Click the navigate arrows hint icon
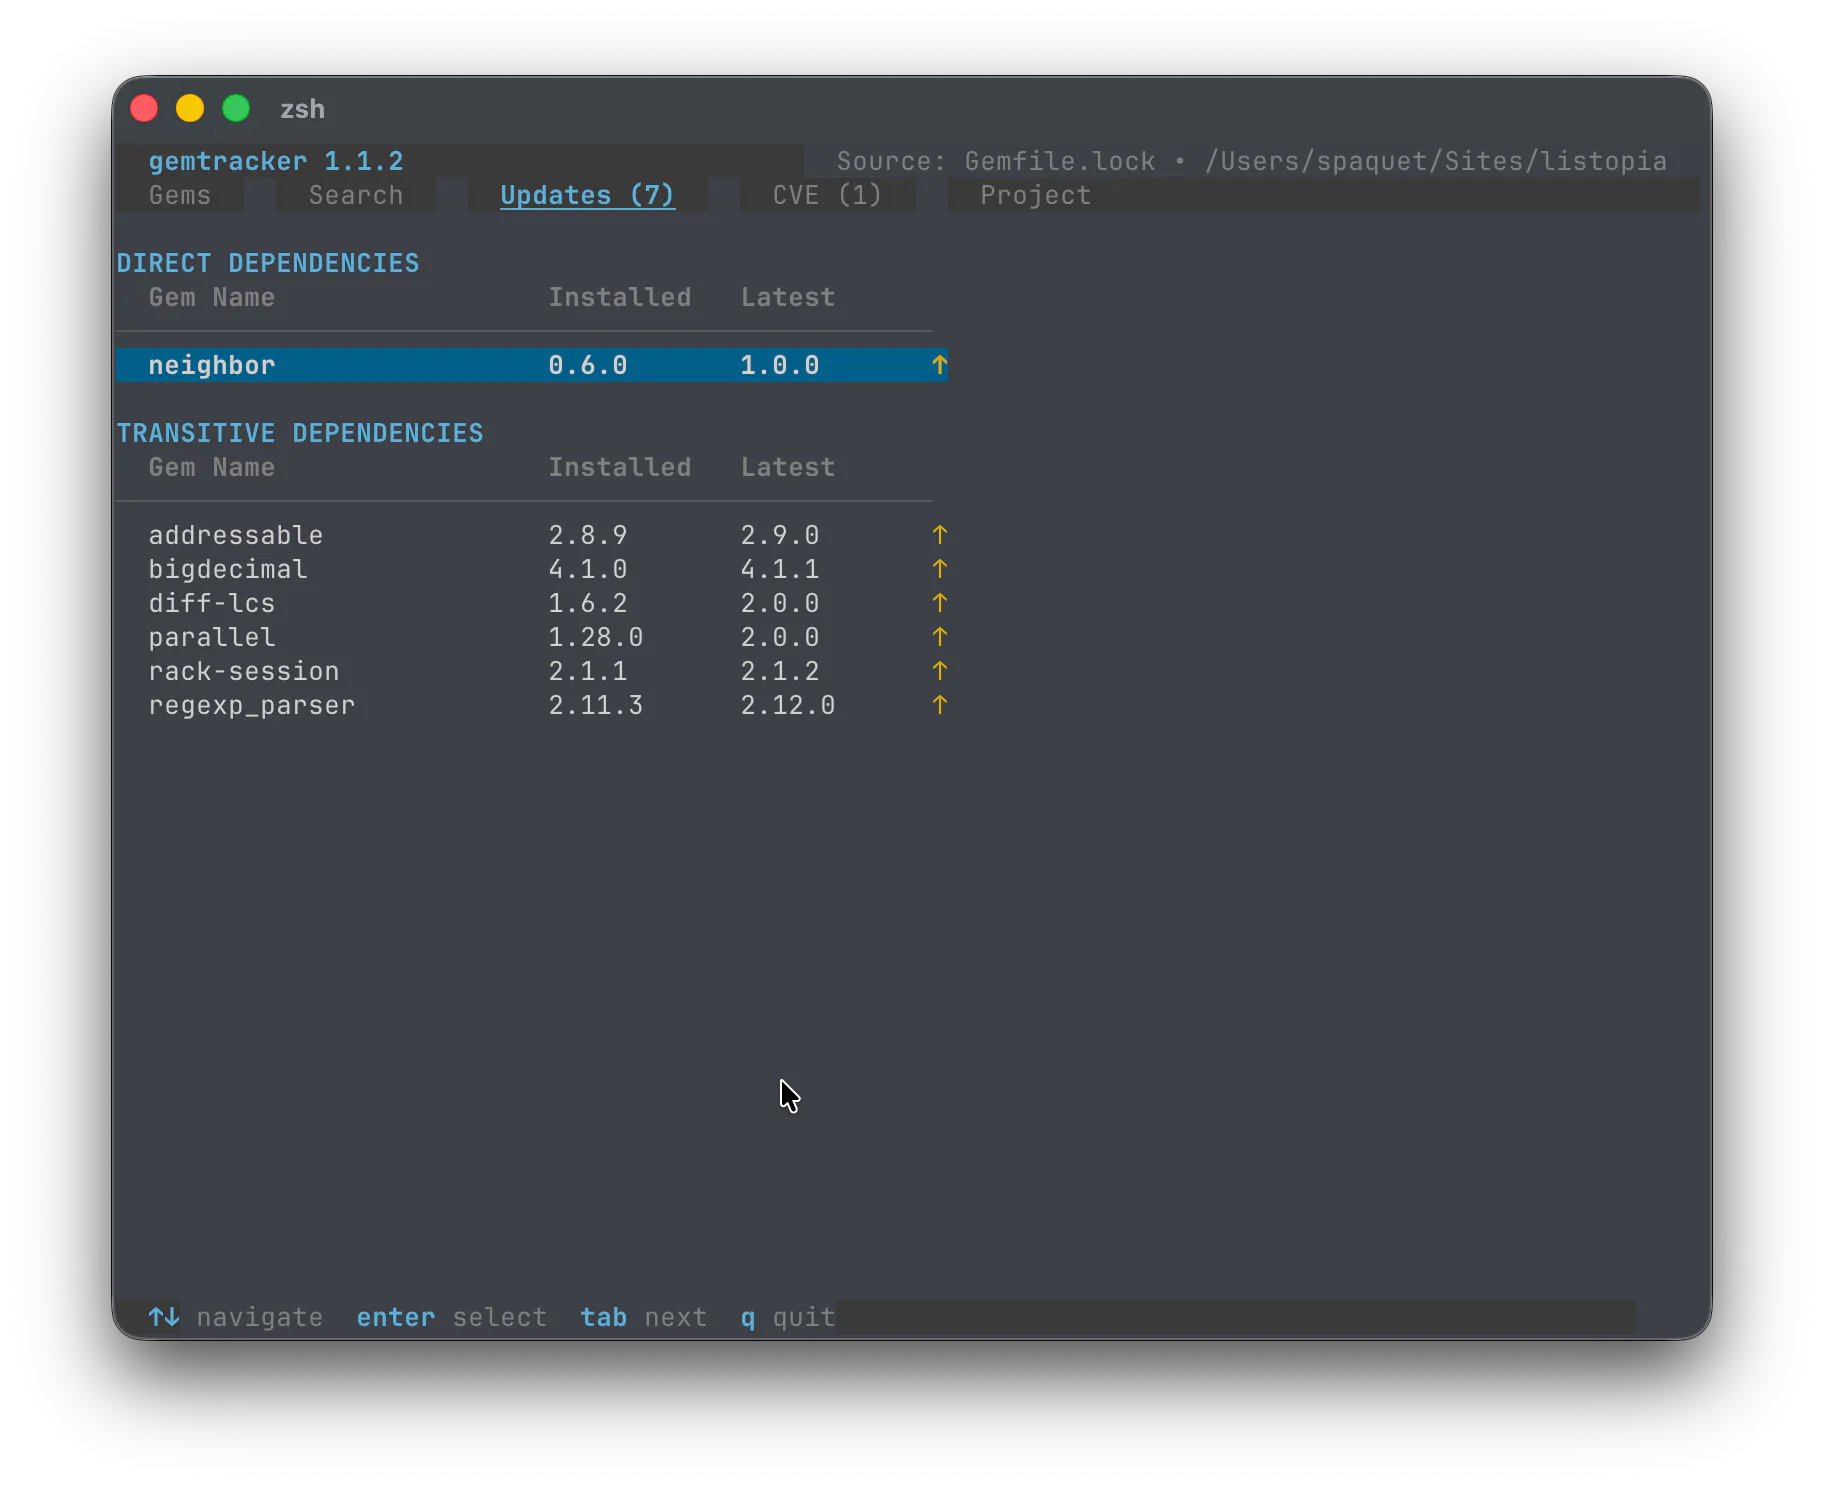Screen dimensions: 1824x1488 tap(164, 1317)
